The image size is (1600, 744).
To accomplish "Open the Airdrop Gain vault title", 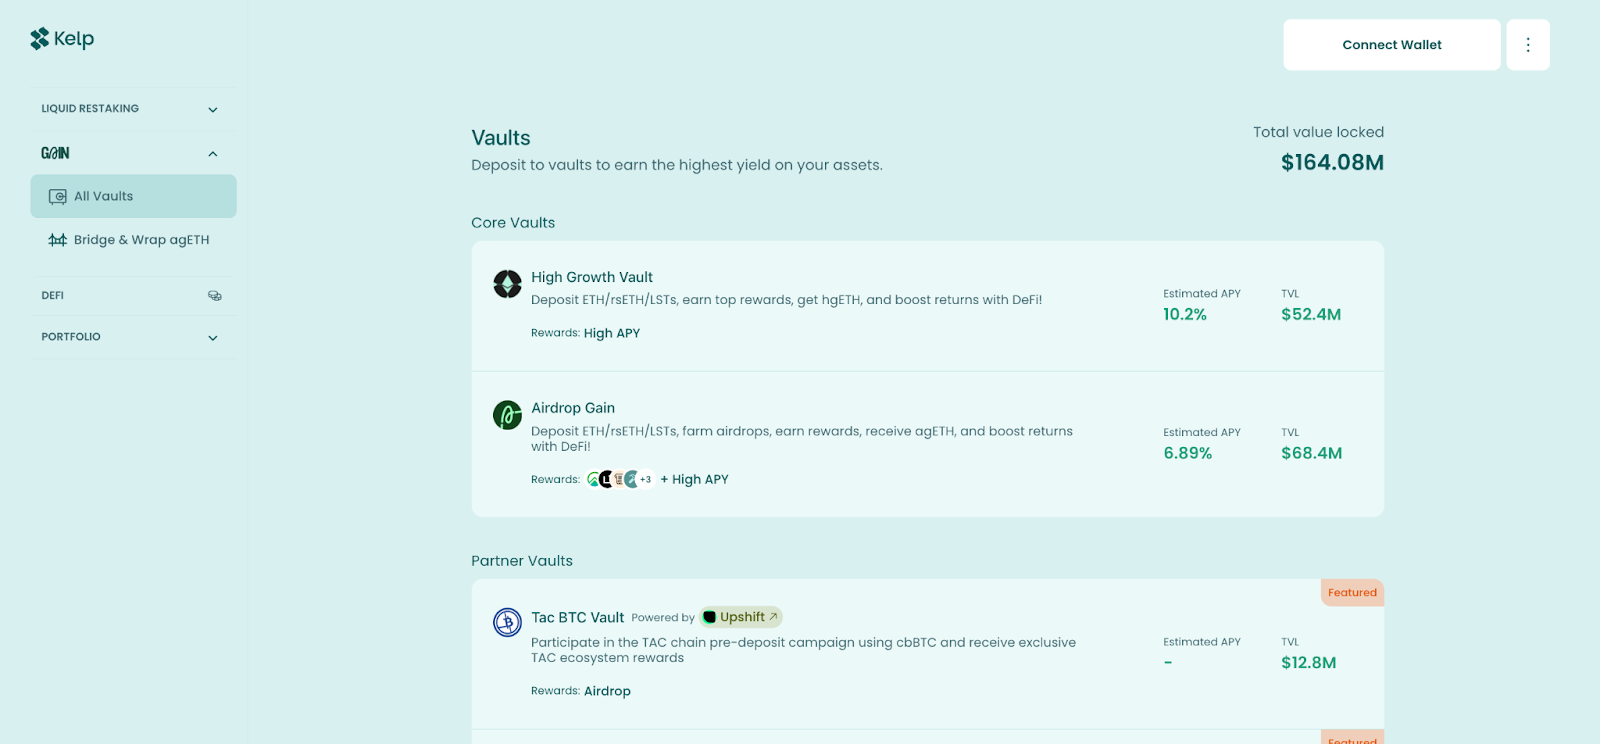I will pos(573,408).
